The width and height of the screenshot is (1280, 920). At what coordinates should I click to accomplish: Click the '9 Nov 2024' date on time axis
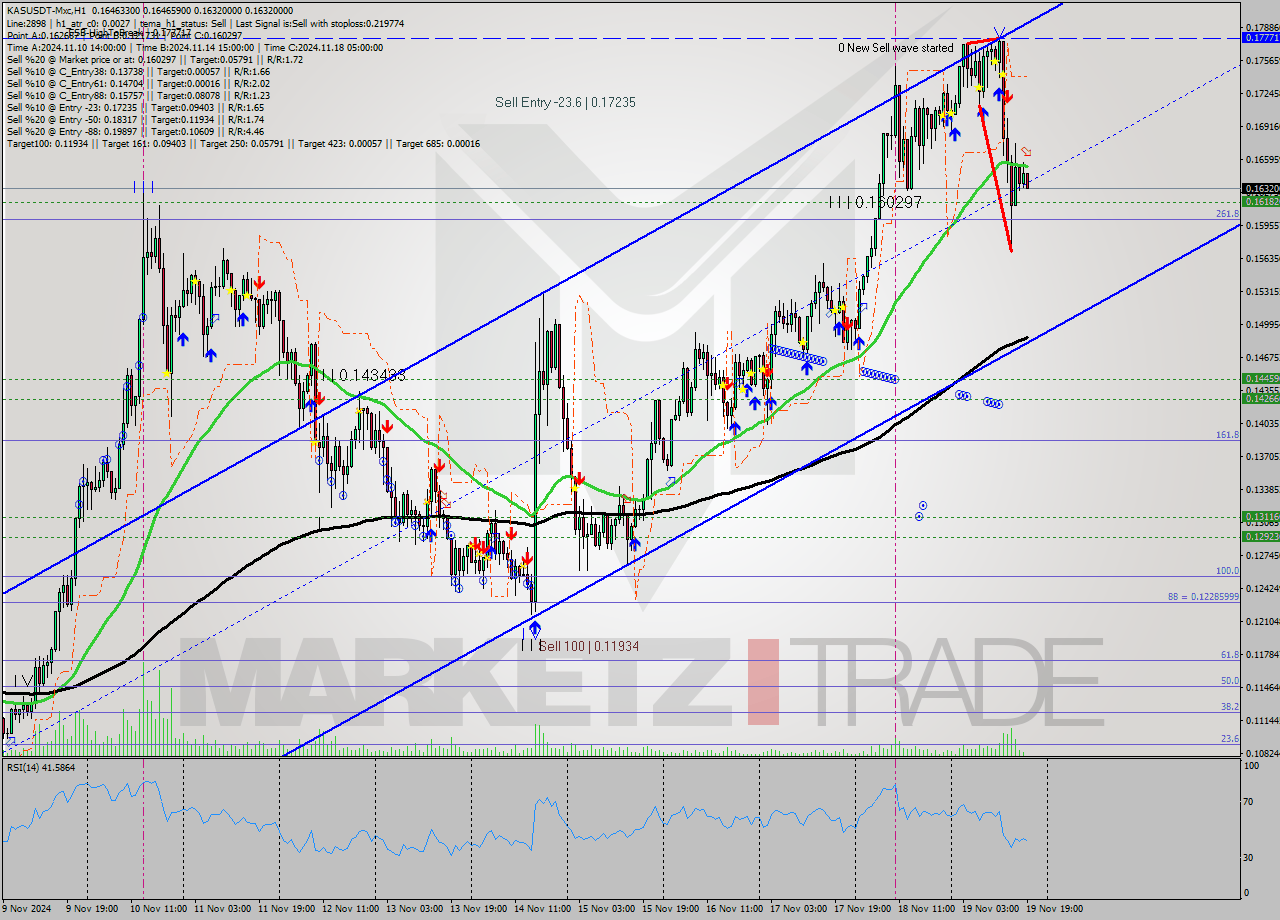click(x=26, y=909)
